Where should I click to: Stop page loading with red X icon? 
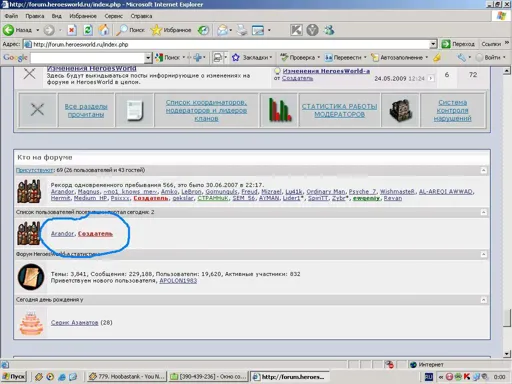click(x=71, y=30)
